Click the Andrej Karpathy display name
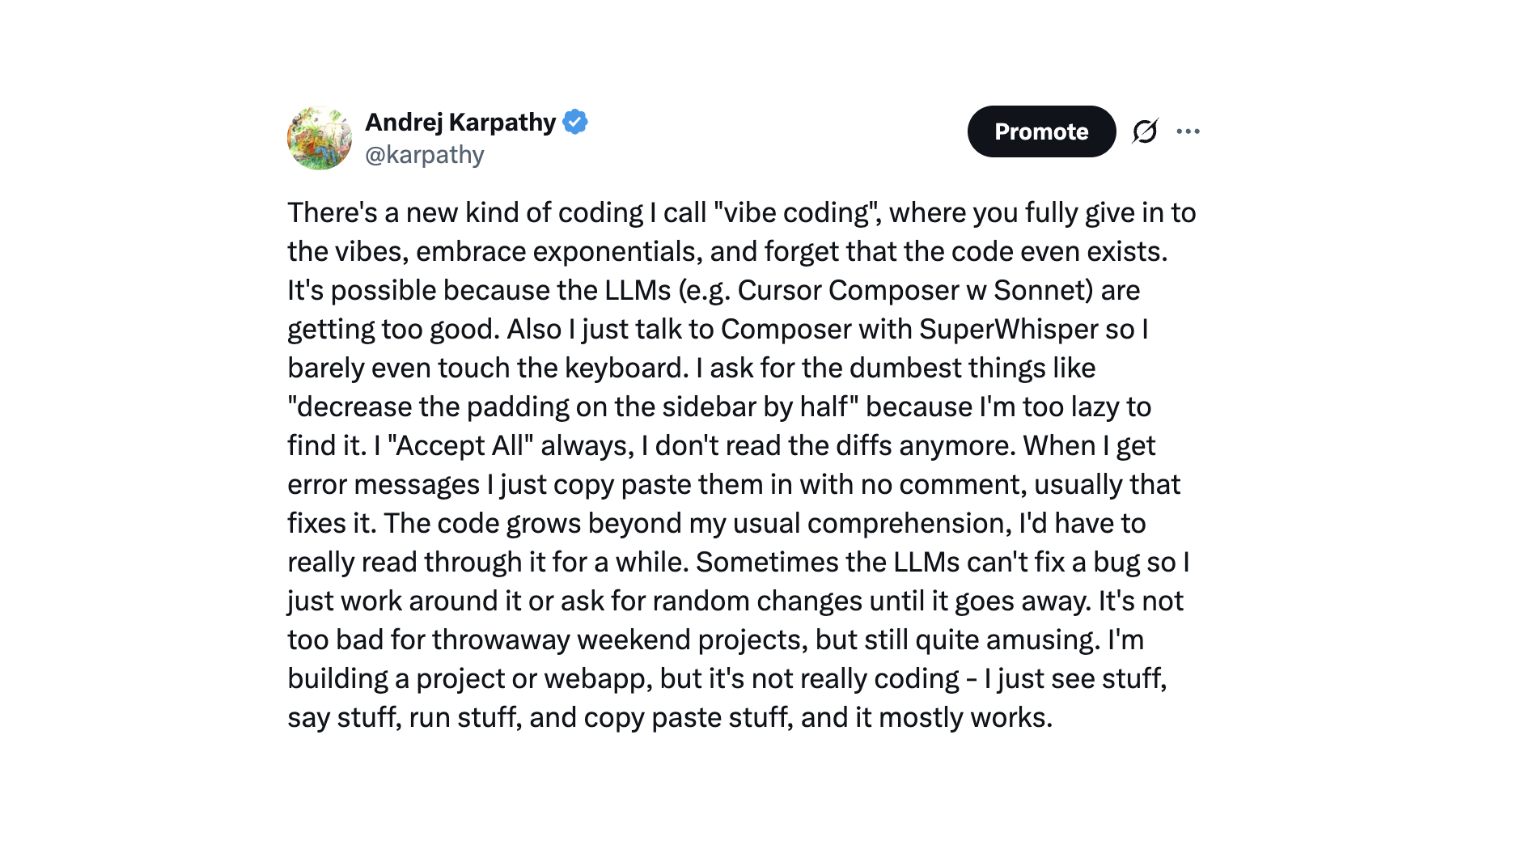Image resolution: width=1528 pixels, height=858 pixels. coord(460,122)
